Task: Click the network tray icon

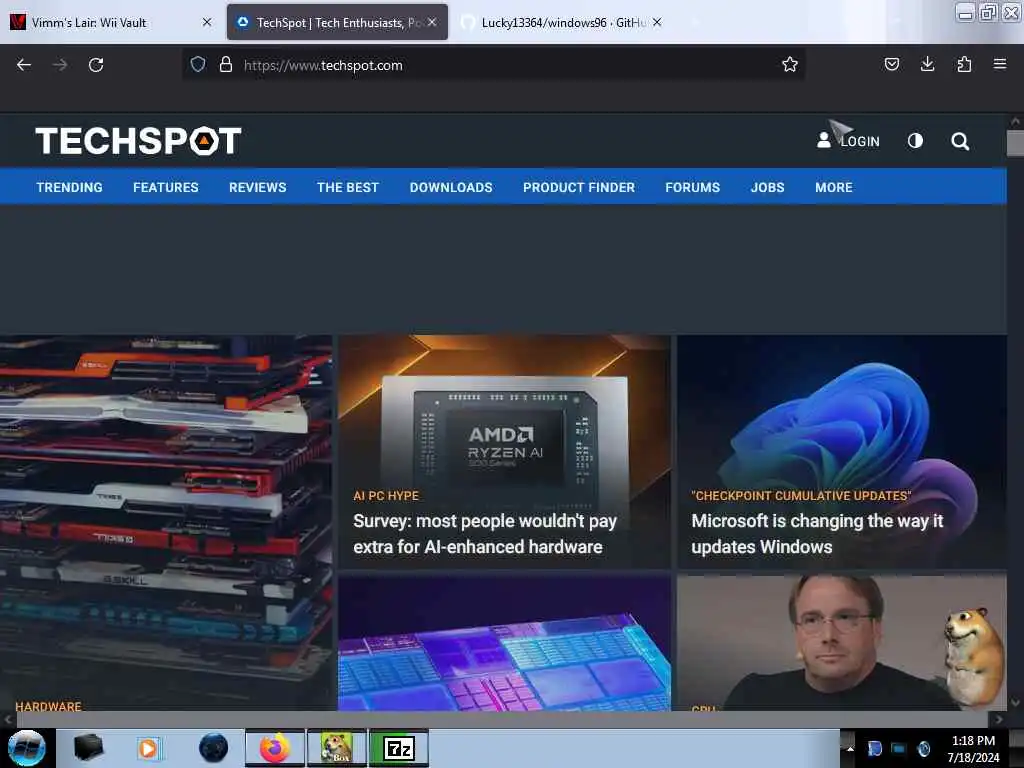Action: [x=899, y=748]
